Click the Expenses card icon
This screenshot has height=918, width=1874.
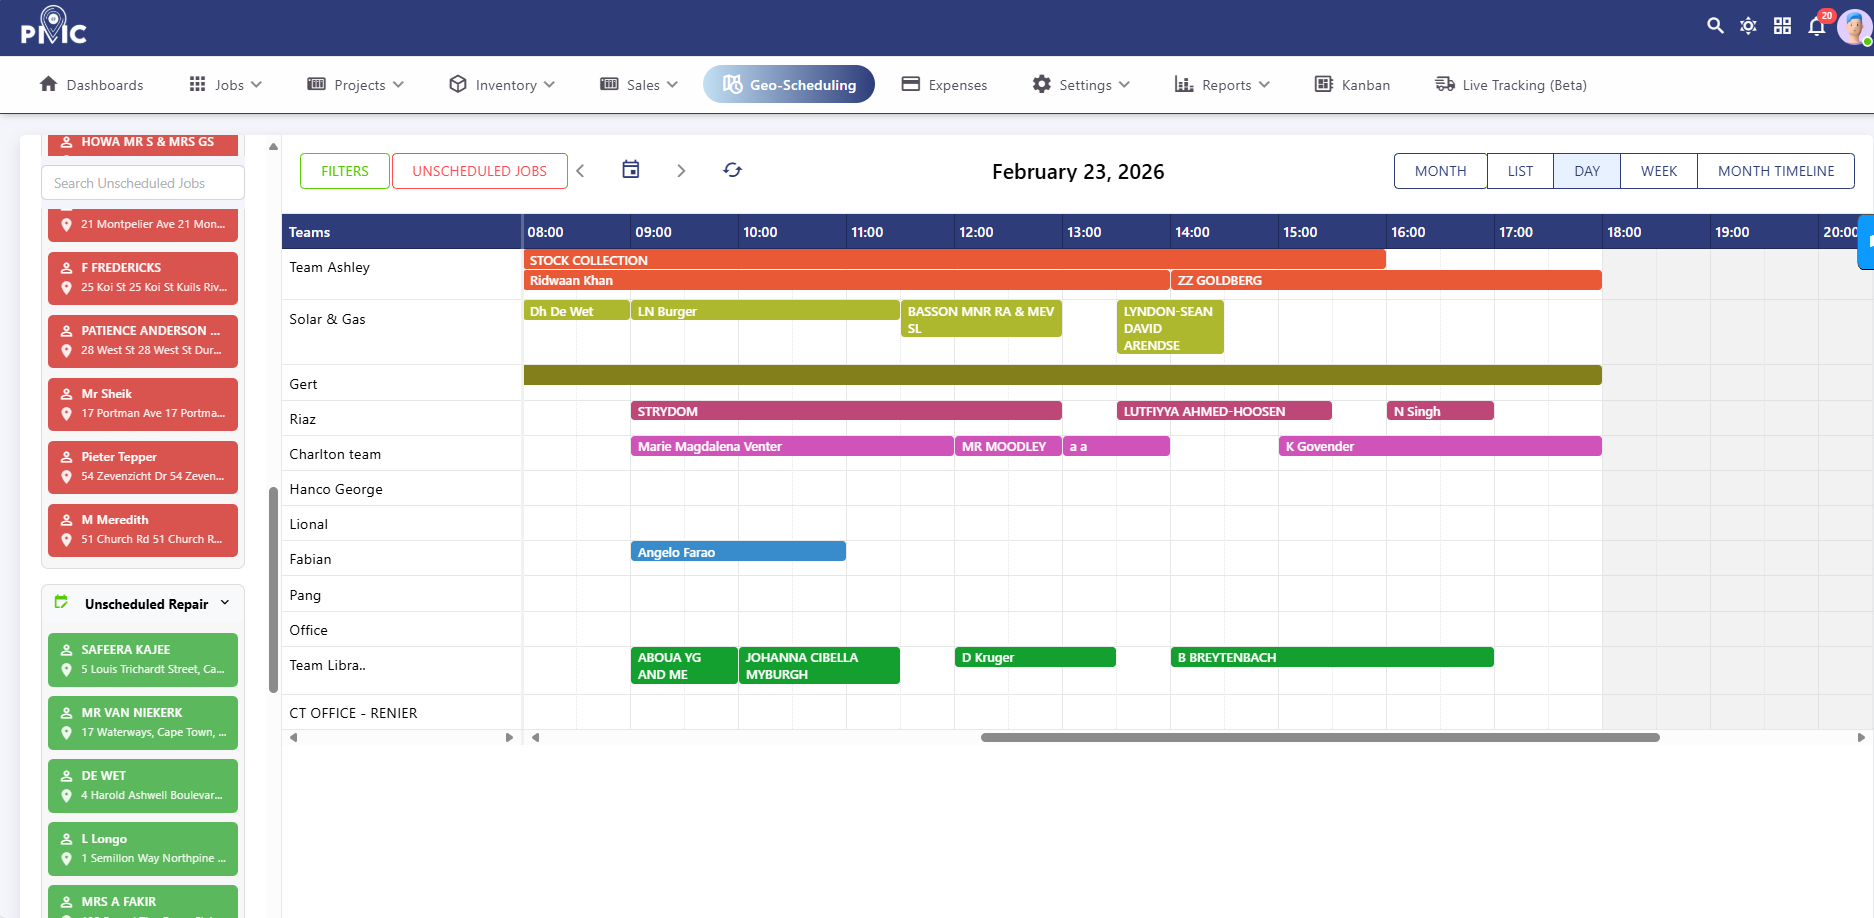(911, 84)
